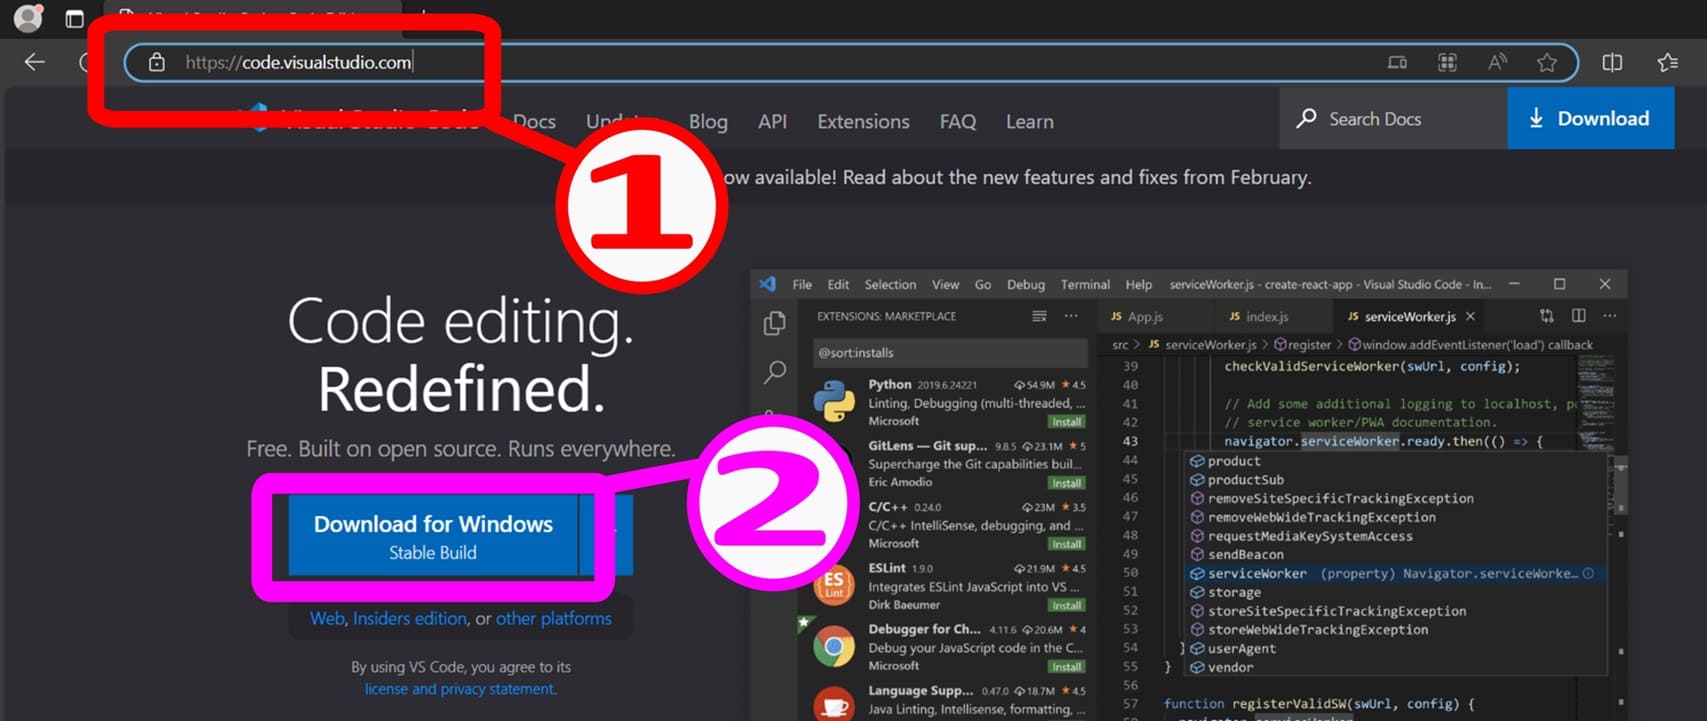Click Download for Windows Stable Build
The width and height of the screenshot is (1707, 721).
pos(433,536)
